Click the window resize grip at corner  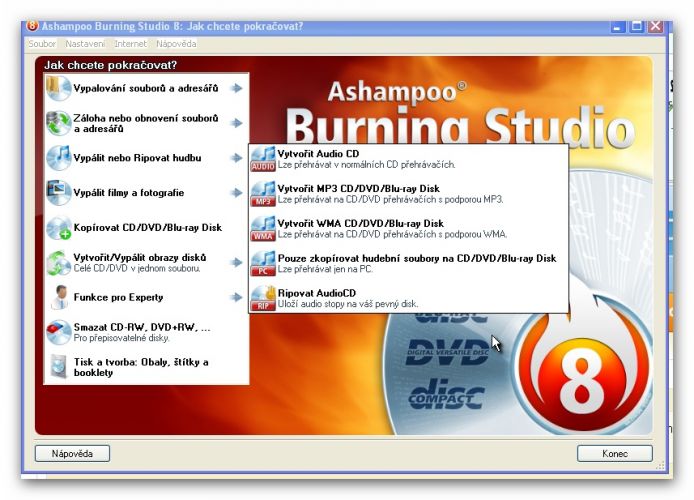coord(661,465)
